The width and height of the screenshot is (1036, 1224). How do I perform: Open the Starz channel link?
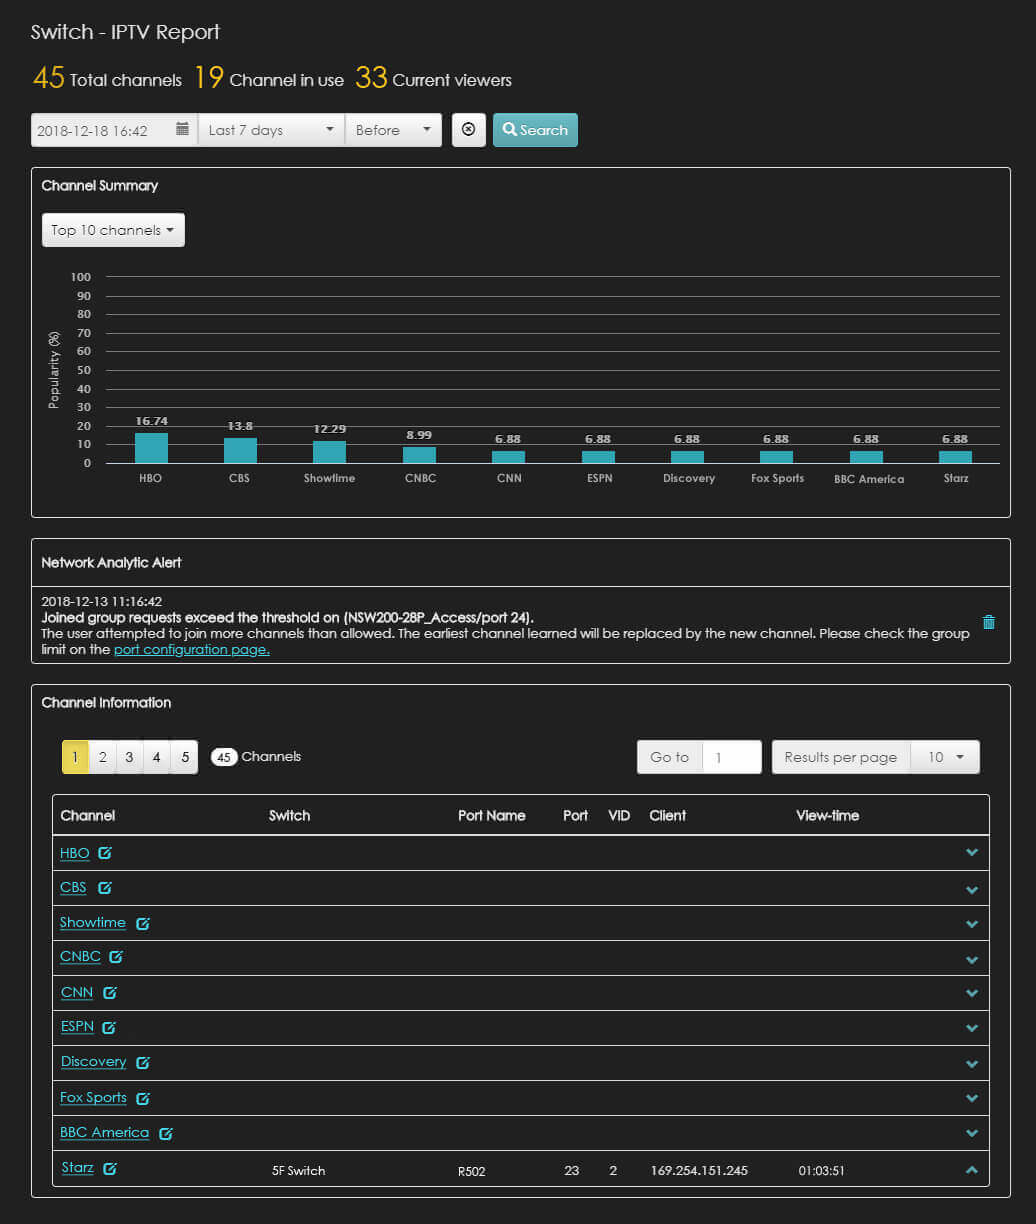click(x=77, y=1167)
